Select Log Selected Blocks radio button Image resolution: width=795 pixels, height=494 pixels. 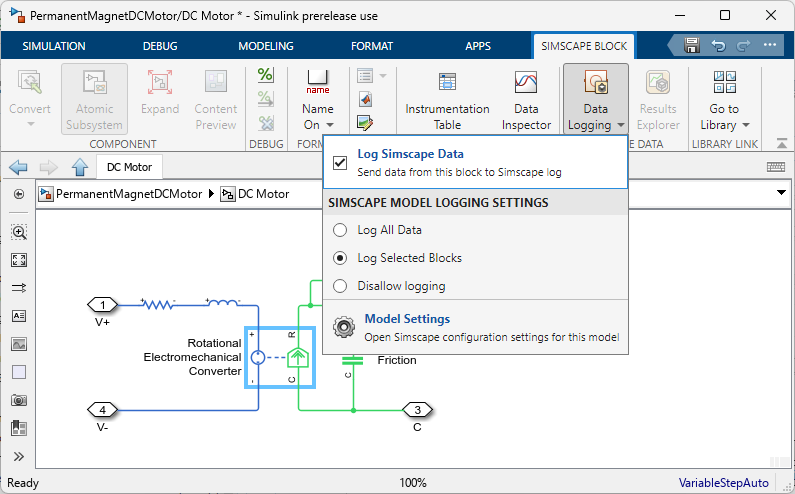pos(340,258)
